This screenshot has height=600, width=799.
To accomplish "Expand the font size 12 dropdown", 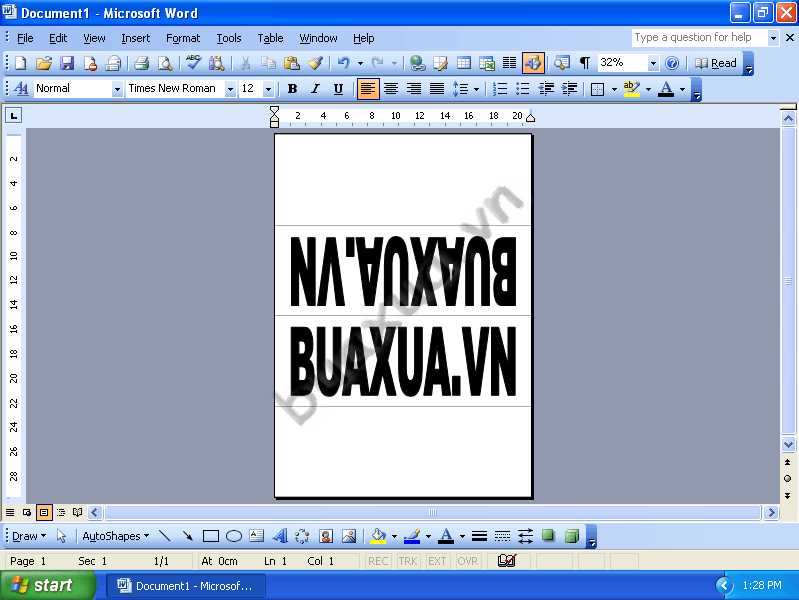I will (x=269, y=89).
